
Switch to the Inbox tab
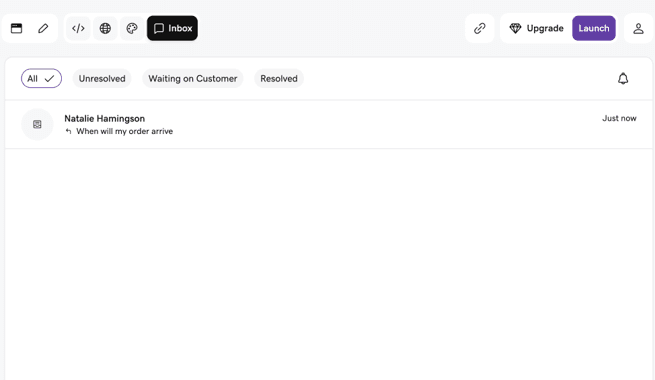[172, 28]
